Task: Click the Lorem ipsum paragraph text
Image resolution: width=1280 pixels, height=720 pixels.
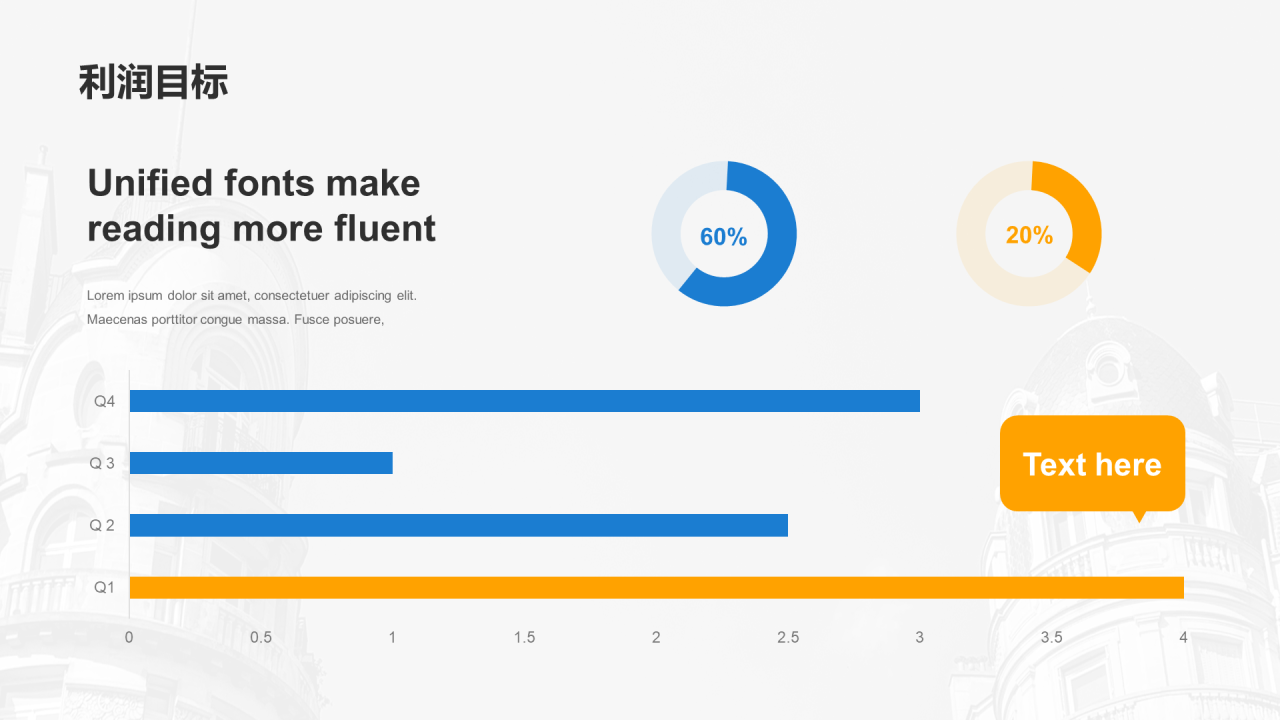Action: 252,307
